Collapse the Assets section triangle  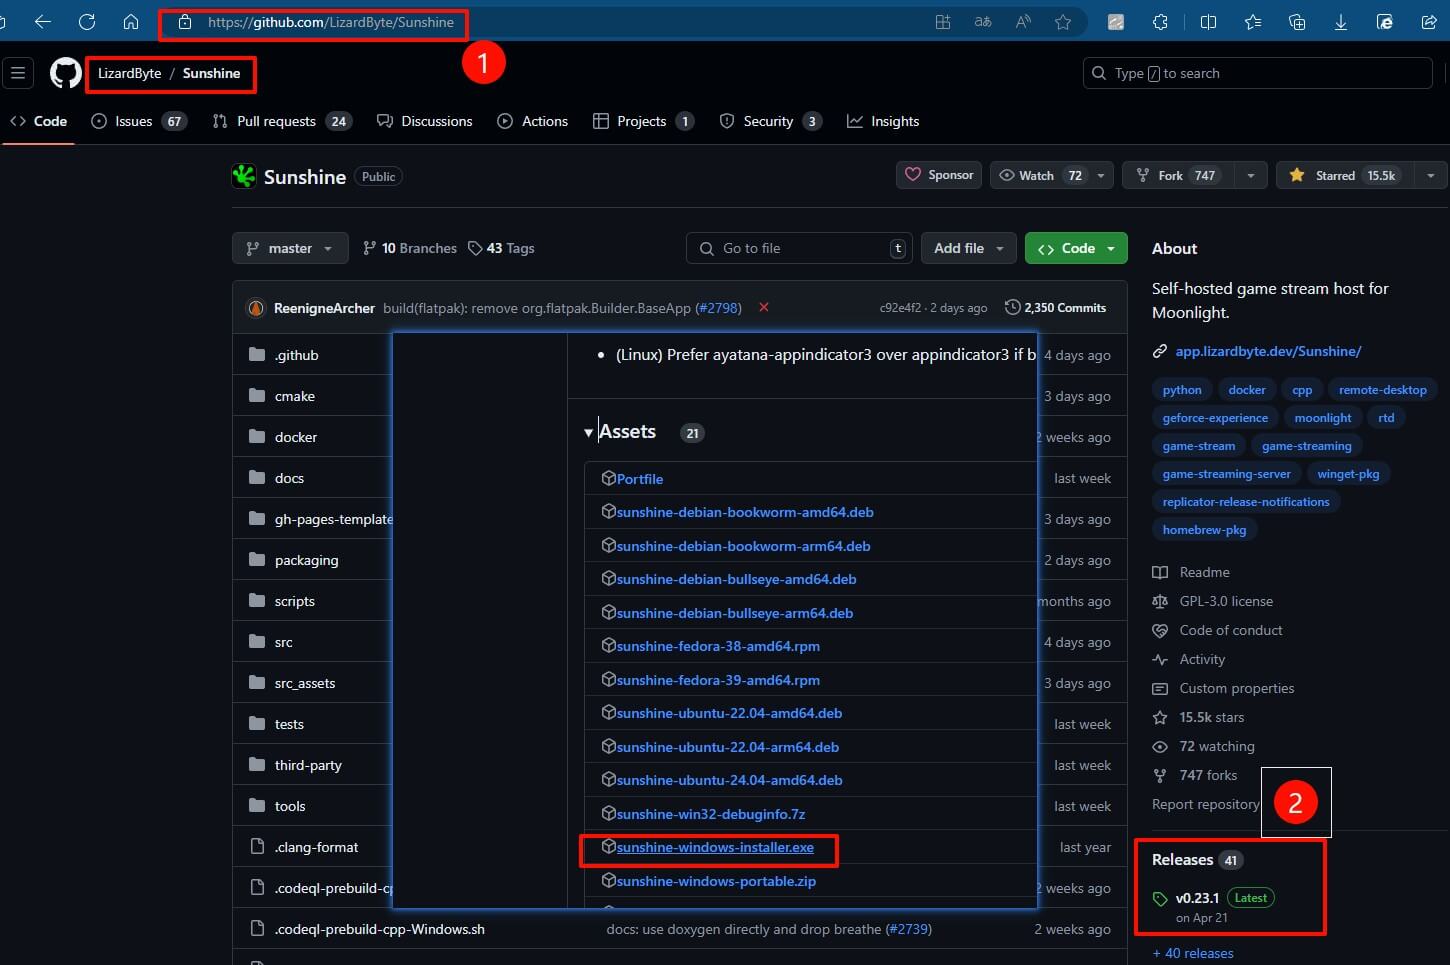click(x=588, y=433)
